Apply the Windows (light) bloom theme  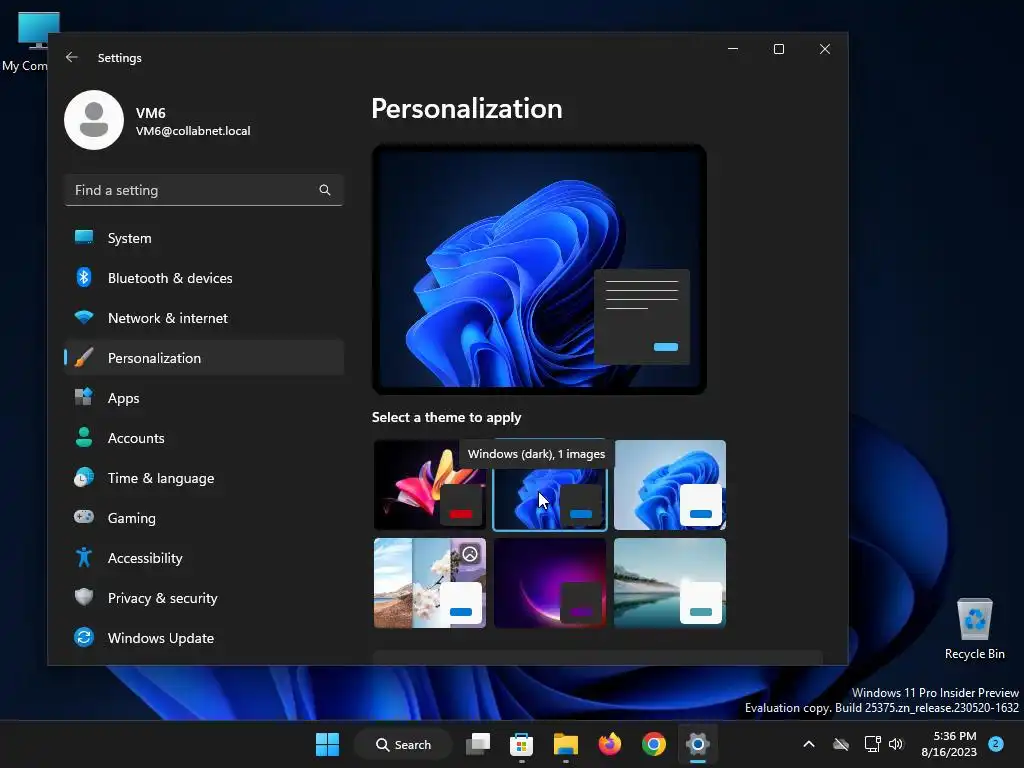click(x=670, y=485)
